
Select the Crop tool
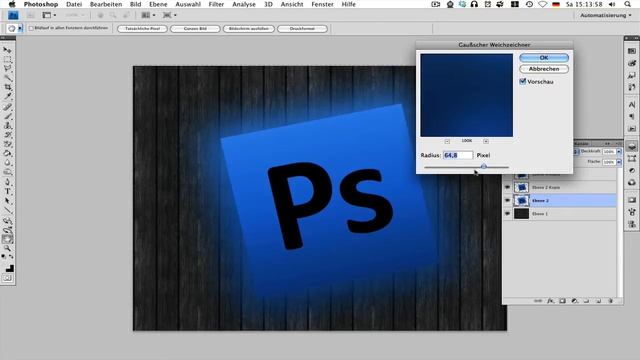[x=7, y=87]
